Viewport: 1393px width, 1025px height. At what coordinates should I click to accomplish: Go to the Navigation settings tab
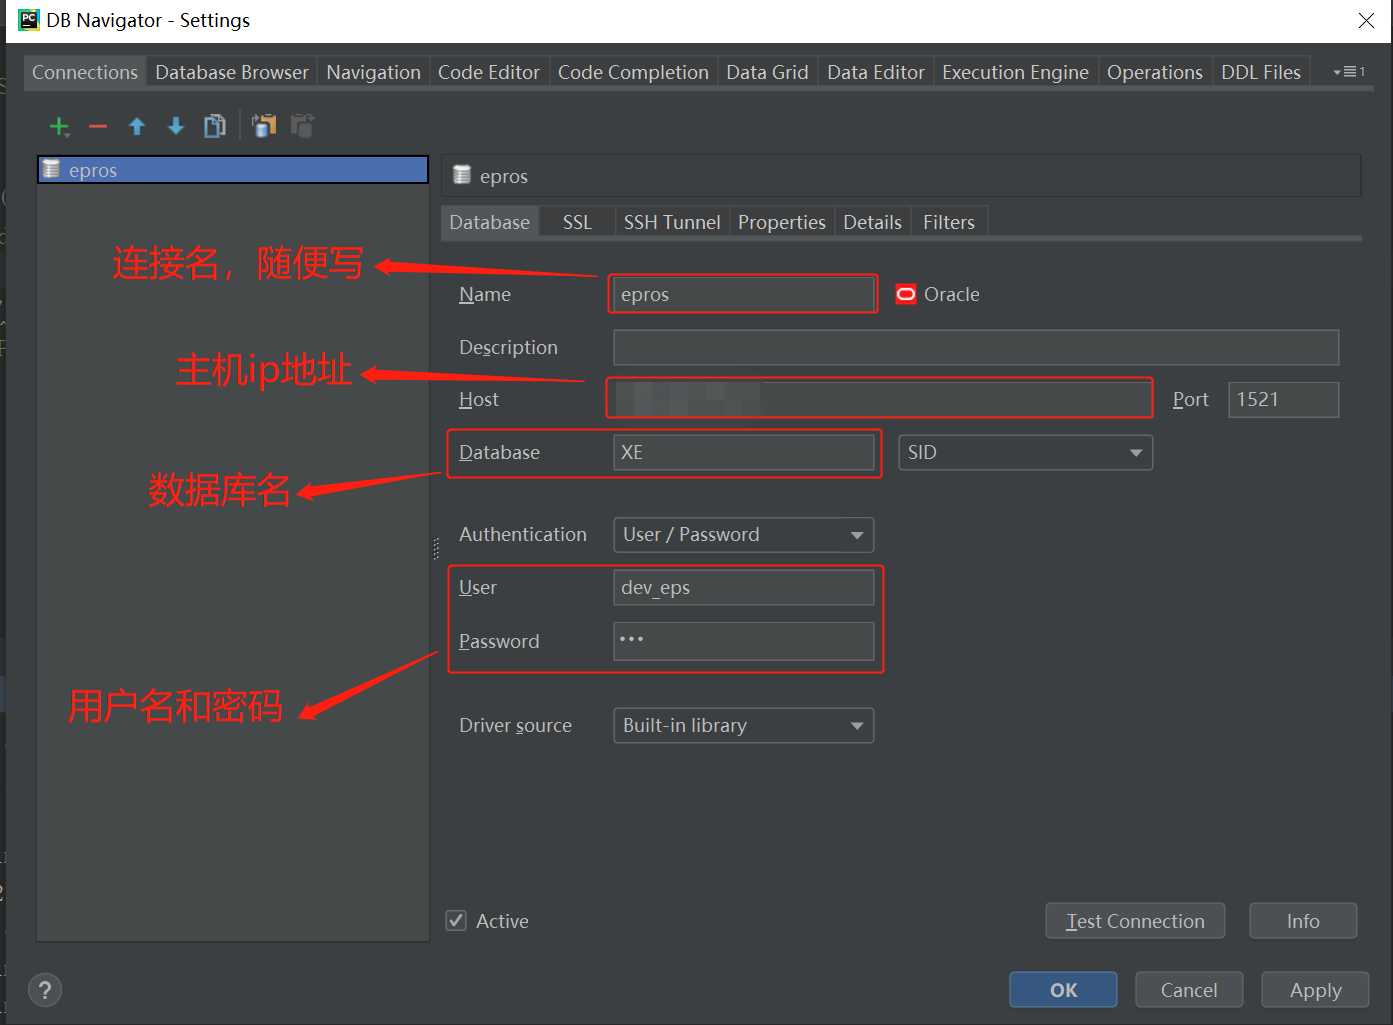(x=373, y=72)
